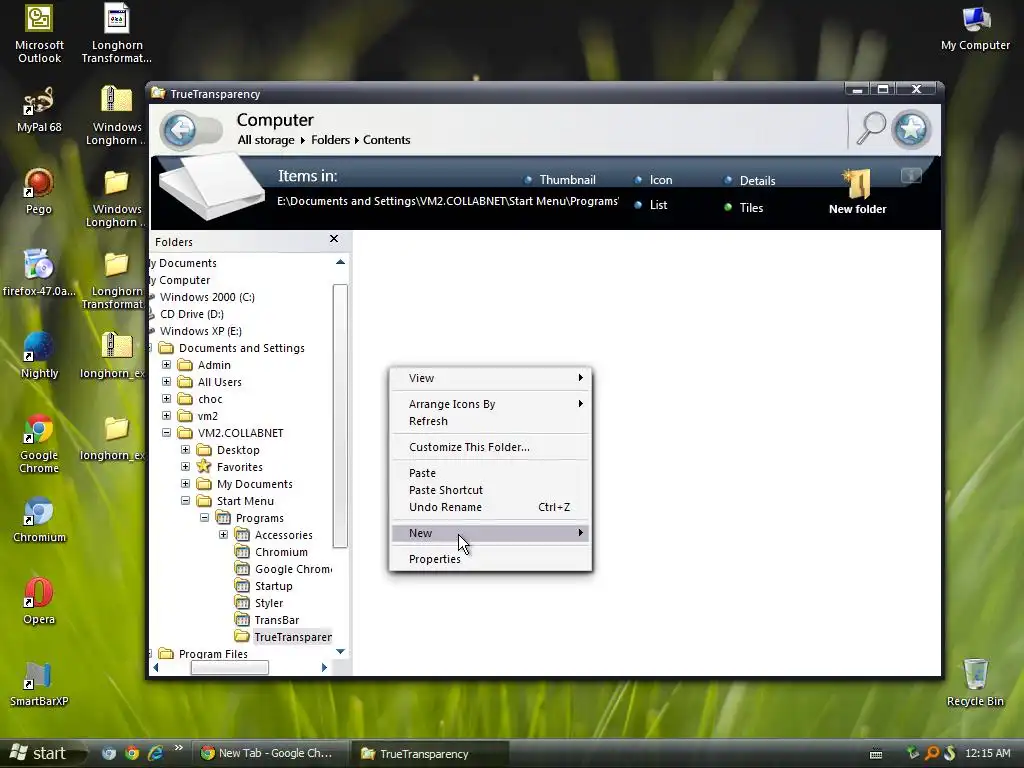Expand the All Users folder node

167,381
